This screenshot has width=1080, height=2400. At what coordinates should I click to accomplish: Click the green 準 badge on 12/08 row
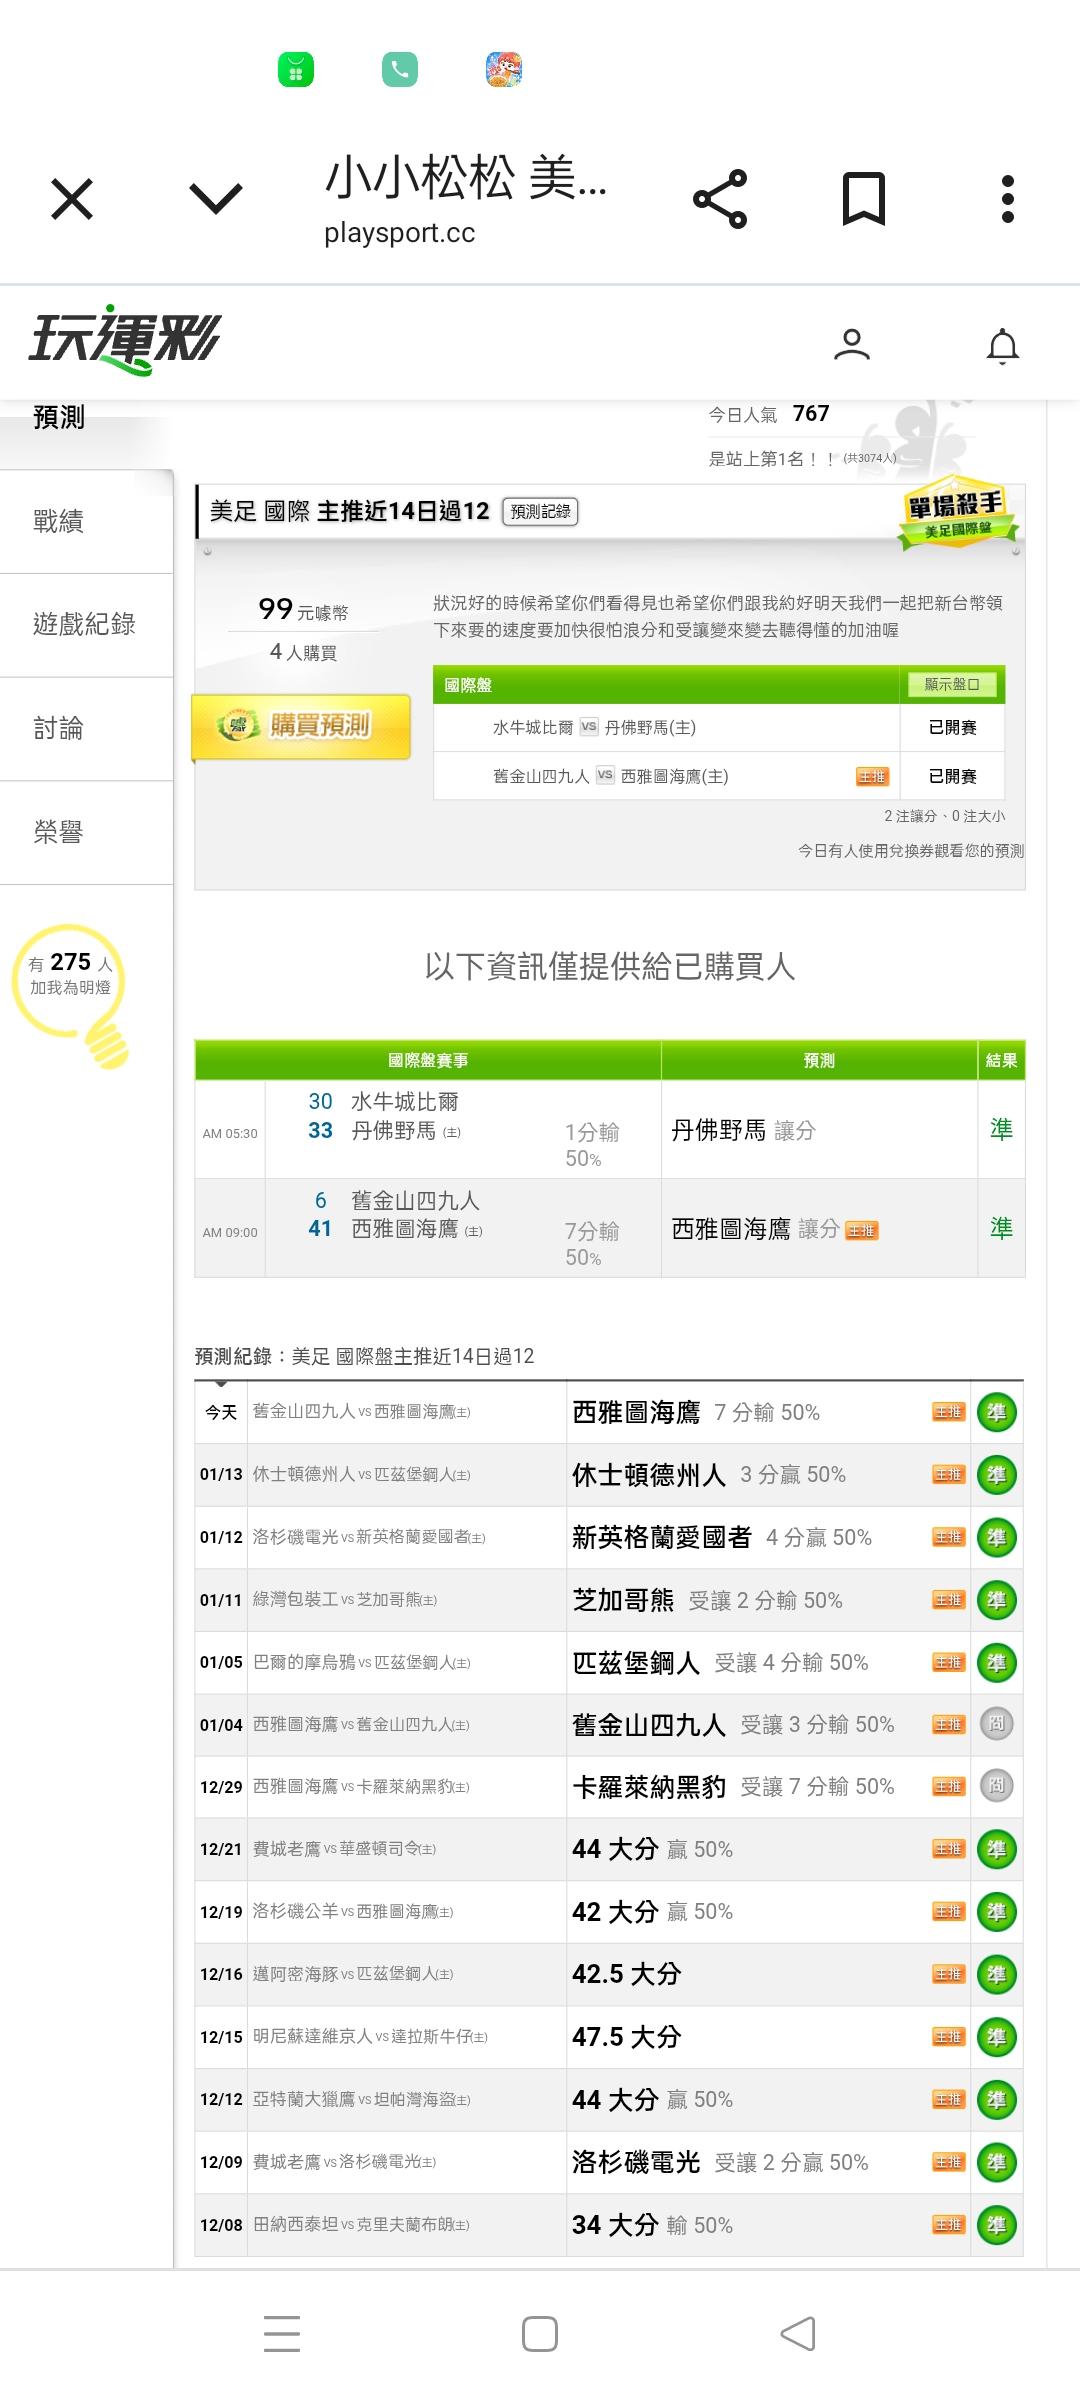coord(997,2225)
